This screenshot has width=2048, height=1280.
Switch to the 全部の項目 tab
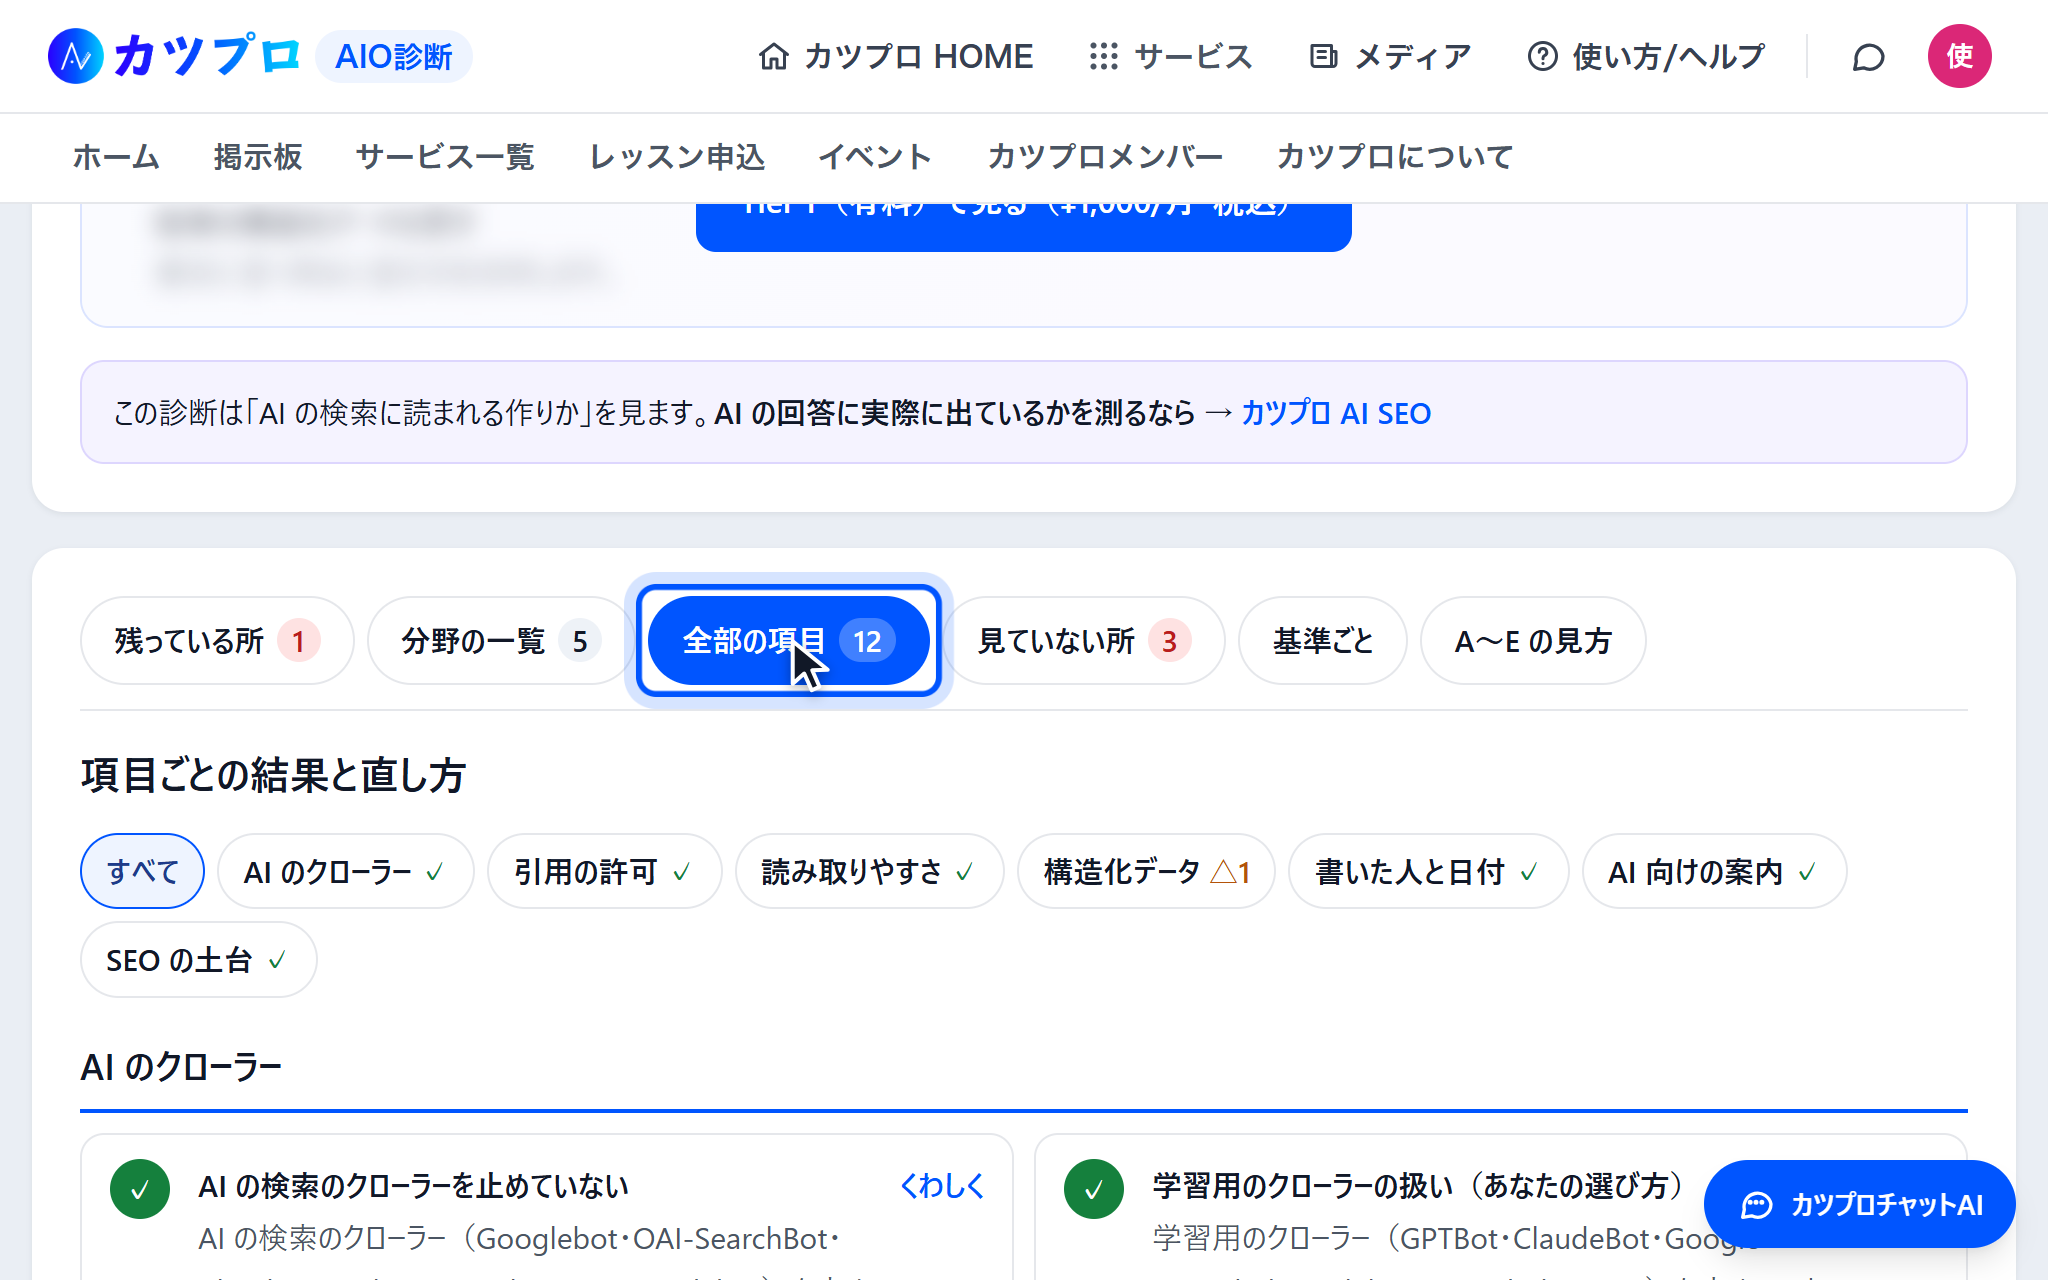(789, 641)
